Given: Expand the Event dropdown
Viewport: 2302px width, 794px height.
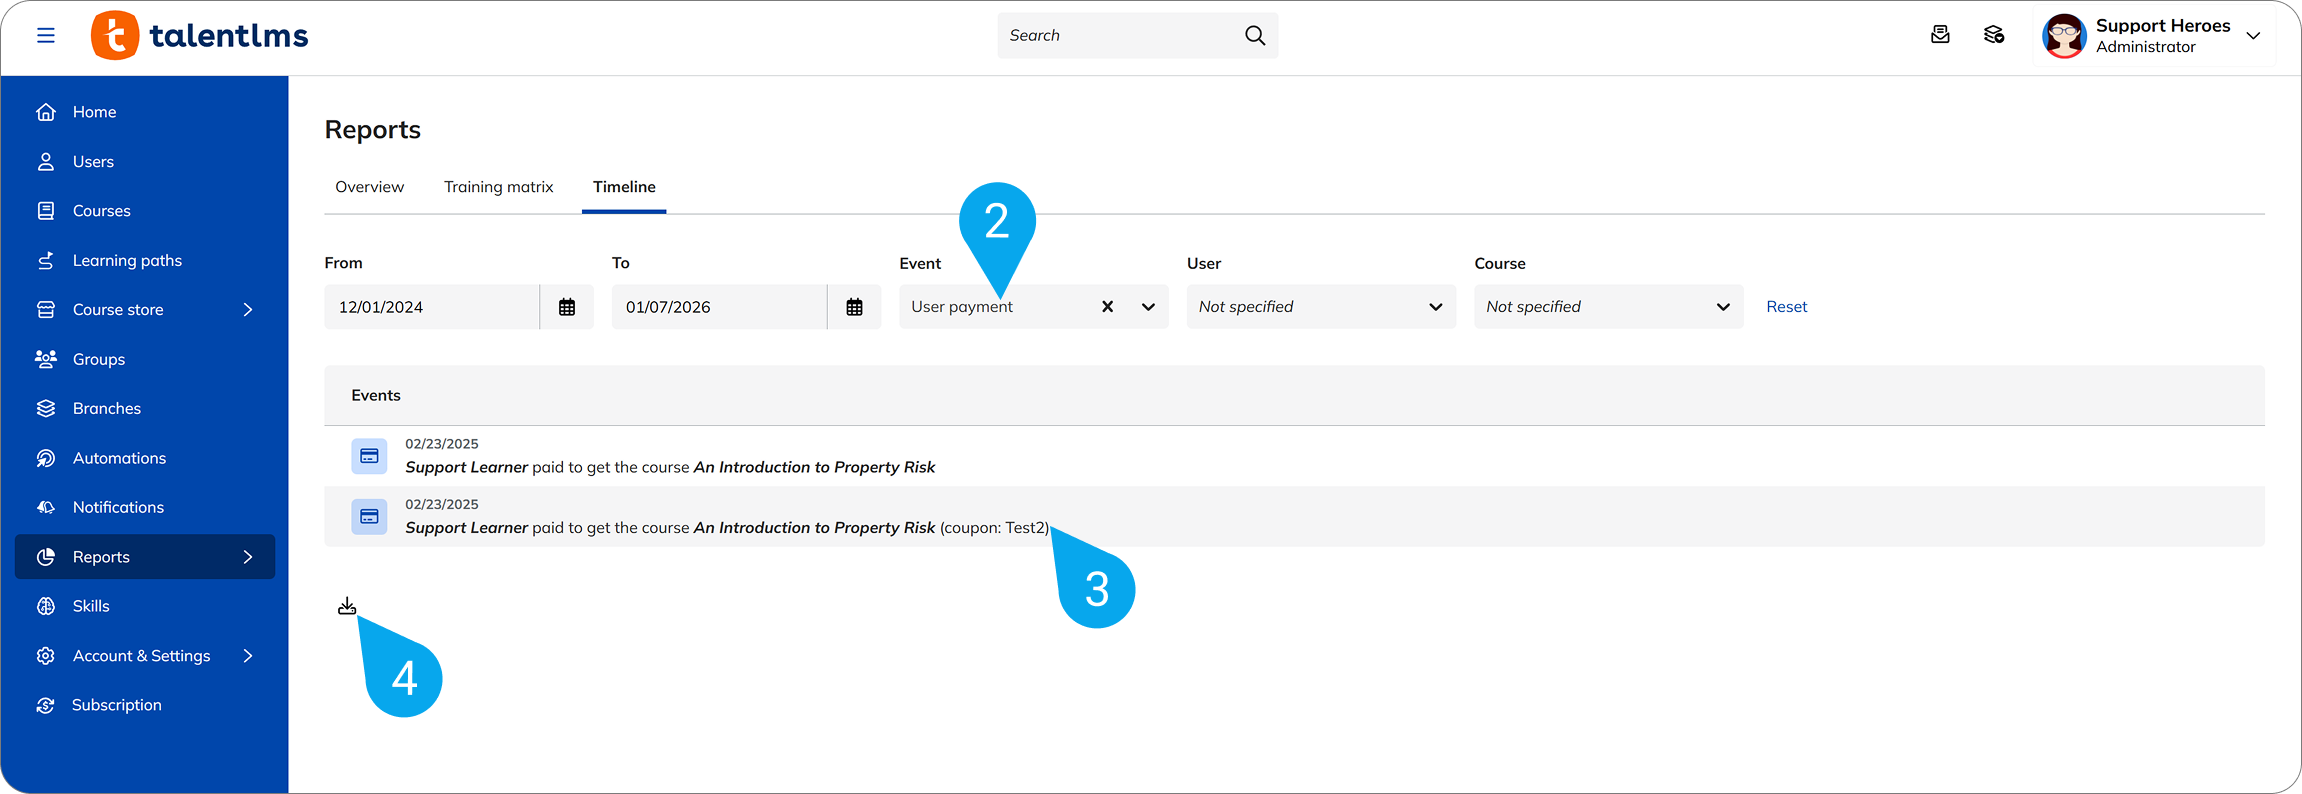Looking at the screenshot, I should pyautogui.click(x=1148, y=307).
